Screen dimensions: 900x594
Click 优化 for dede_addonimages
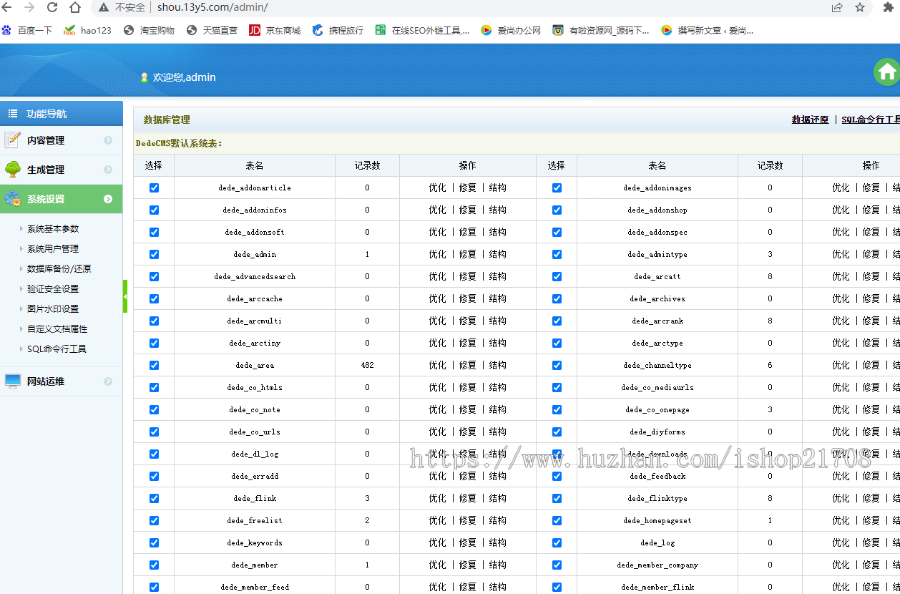(x=841, y=188)
